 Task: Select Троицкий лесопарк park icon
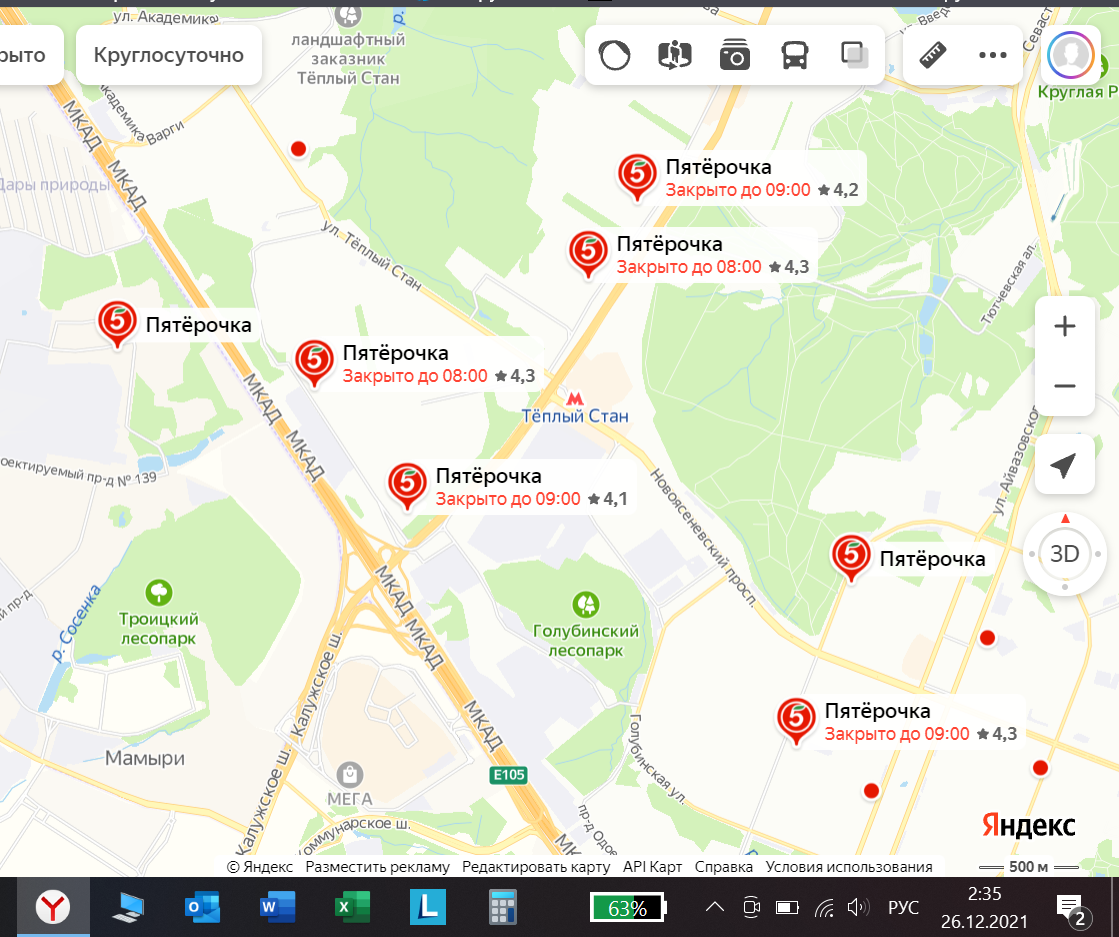(158, 592)
